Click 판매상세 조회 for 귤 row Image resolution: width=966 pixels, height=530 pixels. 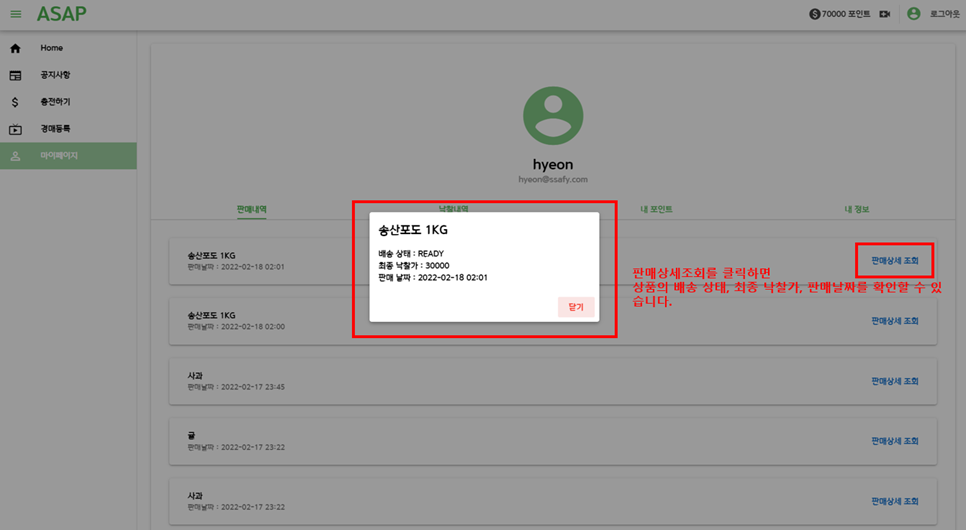[x=895, y=441]
